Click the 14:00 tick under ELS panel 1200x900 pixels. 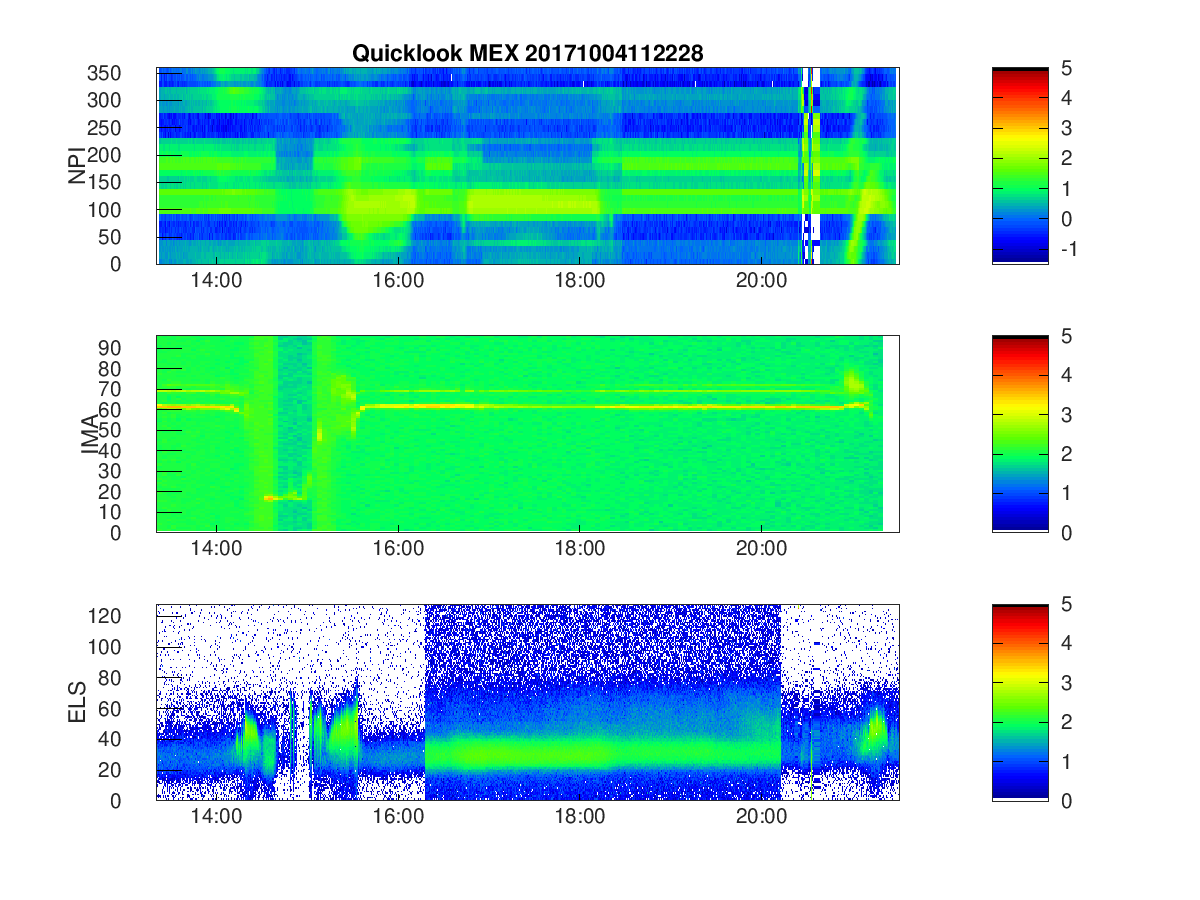216,816
